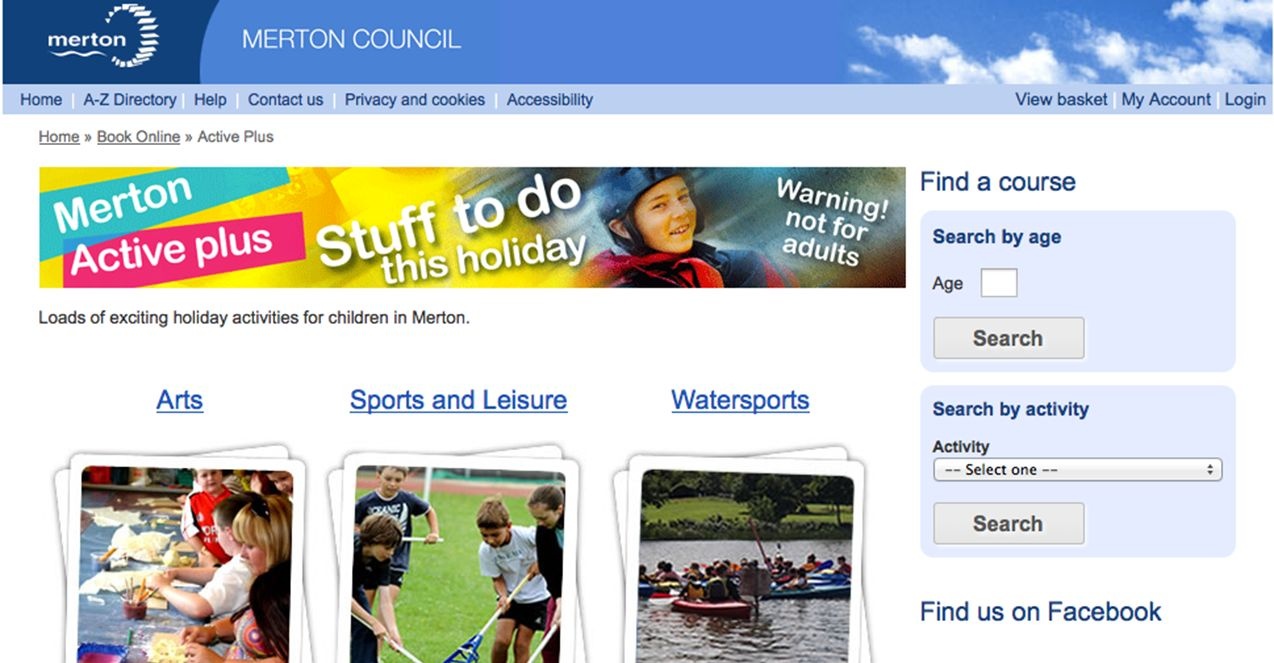Open My Account link
The width and height of the screenshot is (1274, 663).
click(1166, 100)
